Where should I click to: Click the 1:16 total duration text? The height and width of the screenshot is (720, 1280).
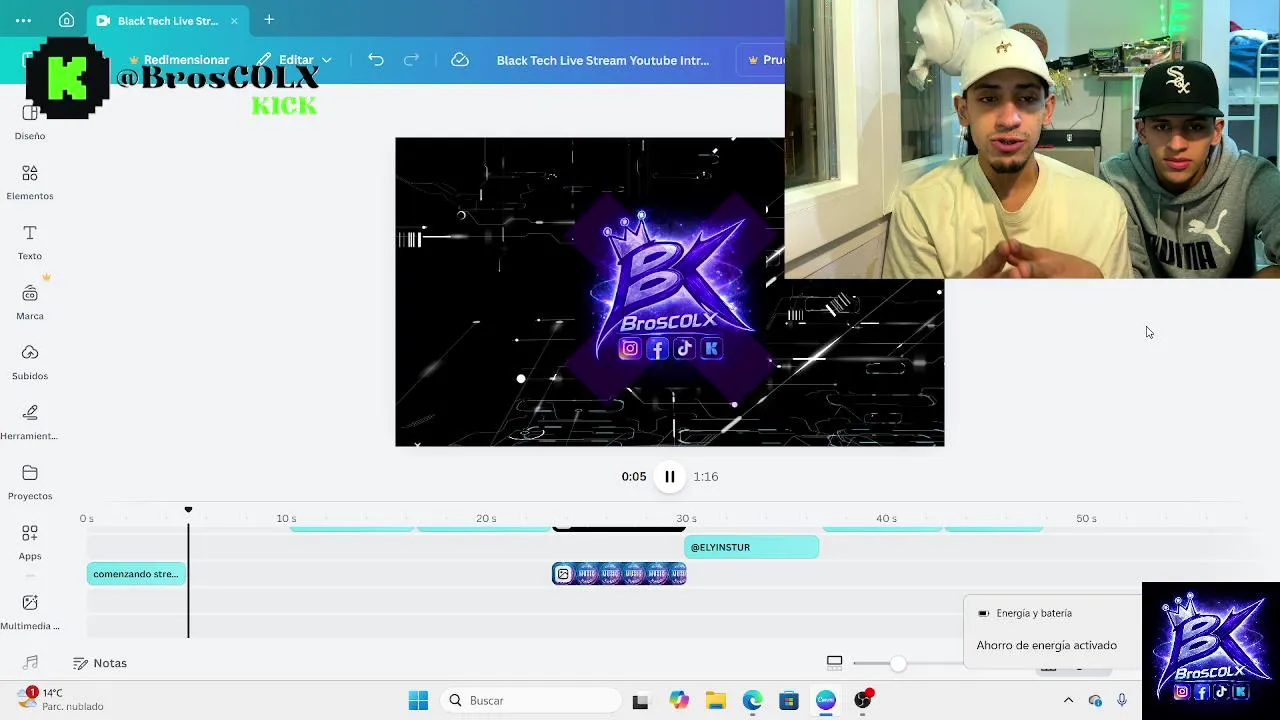[706, 477]
